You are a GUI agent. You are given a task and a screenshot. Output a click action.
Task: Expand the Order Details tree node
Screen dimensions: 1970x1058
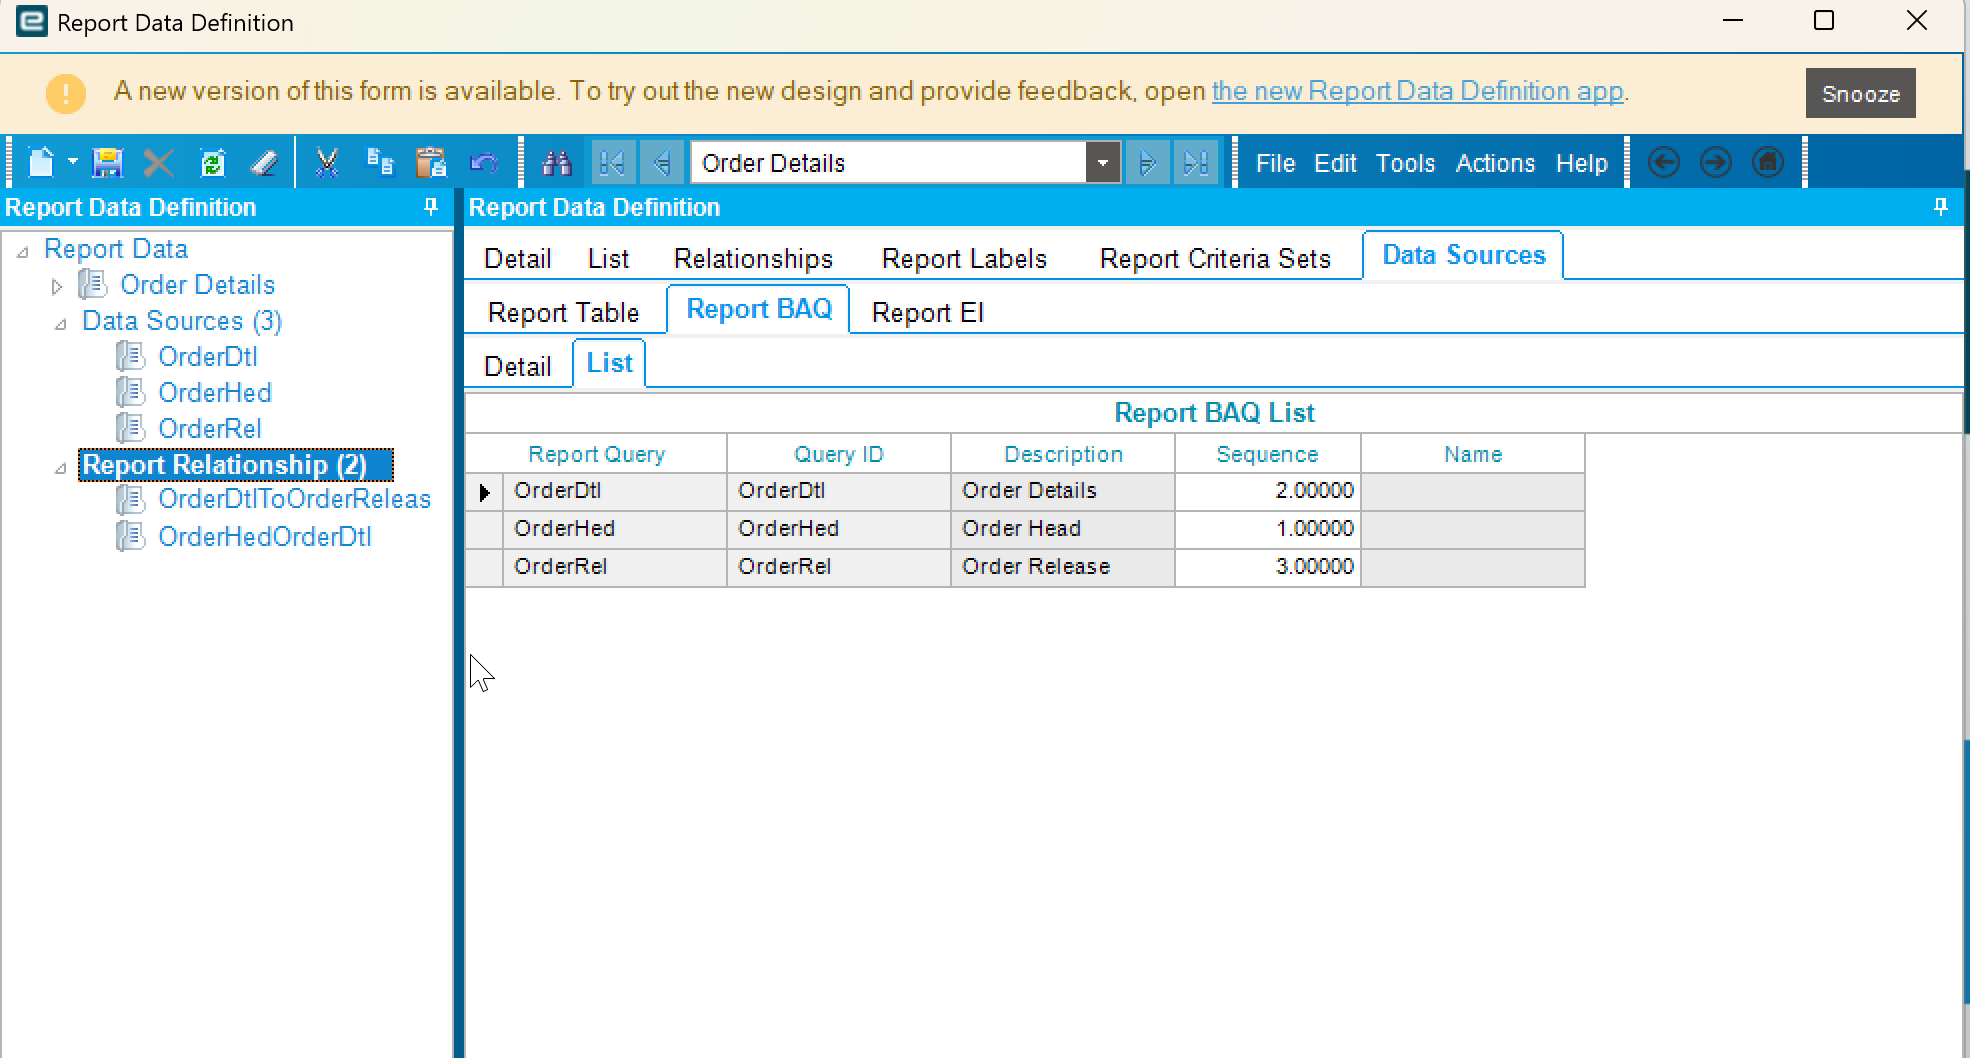(x=57, y=285)
